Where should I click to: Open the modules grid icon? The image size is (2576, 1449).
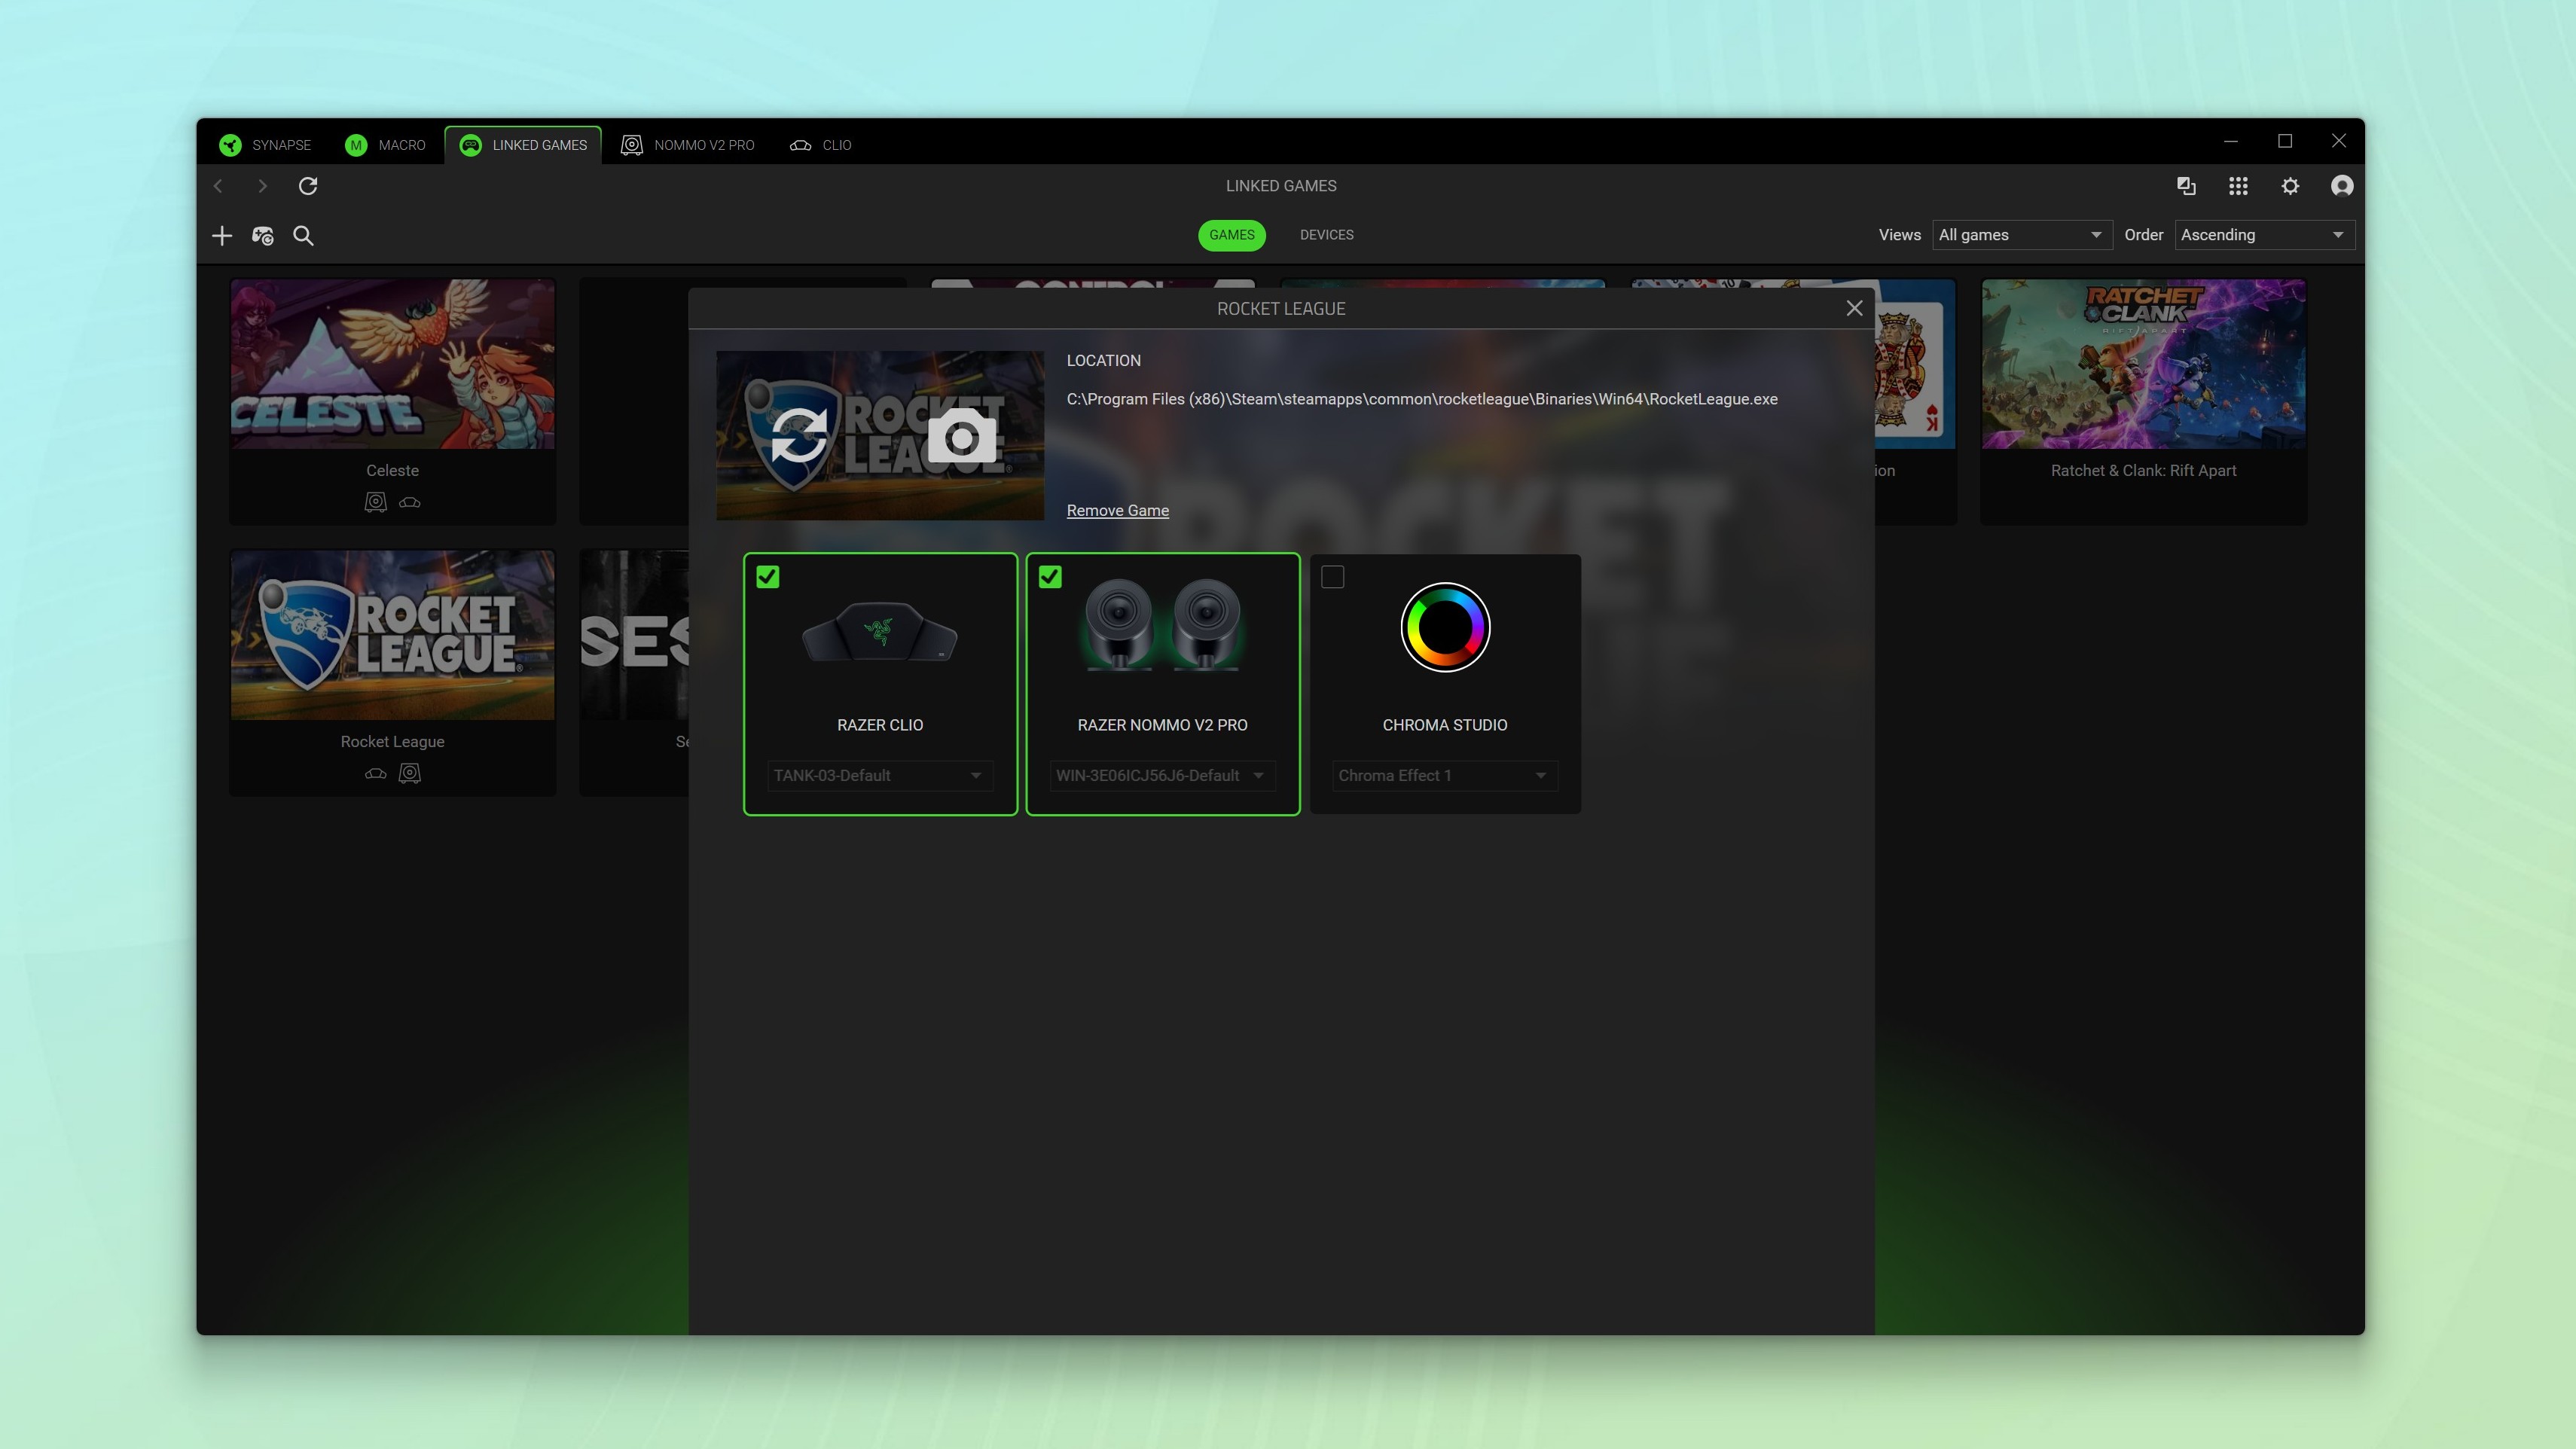(2238, 186)
